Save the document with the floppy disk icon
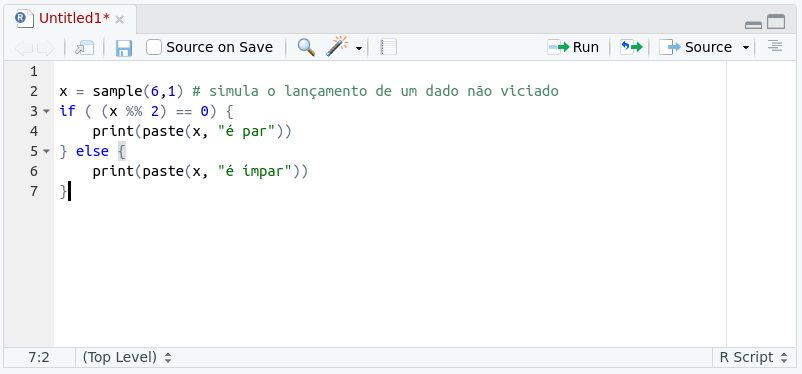 pyautogui.click(x=124, y=48)
